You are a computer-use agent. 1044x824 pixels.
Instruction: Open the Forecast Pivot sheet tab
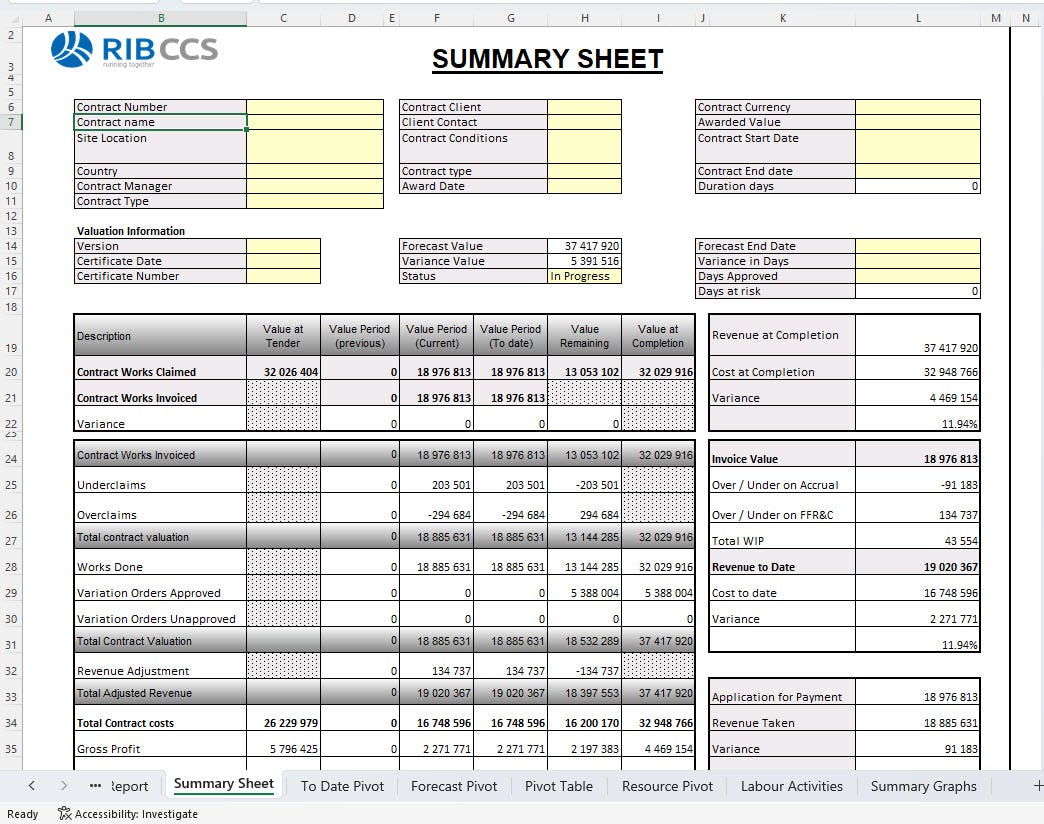(x=454, y=786)
